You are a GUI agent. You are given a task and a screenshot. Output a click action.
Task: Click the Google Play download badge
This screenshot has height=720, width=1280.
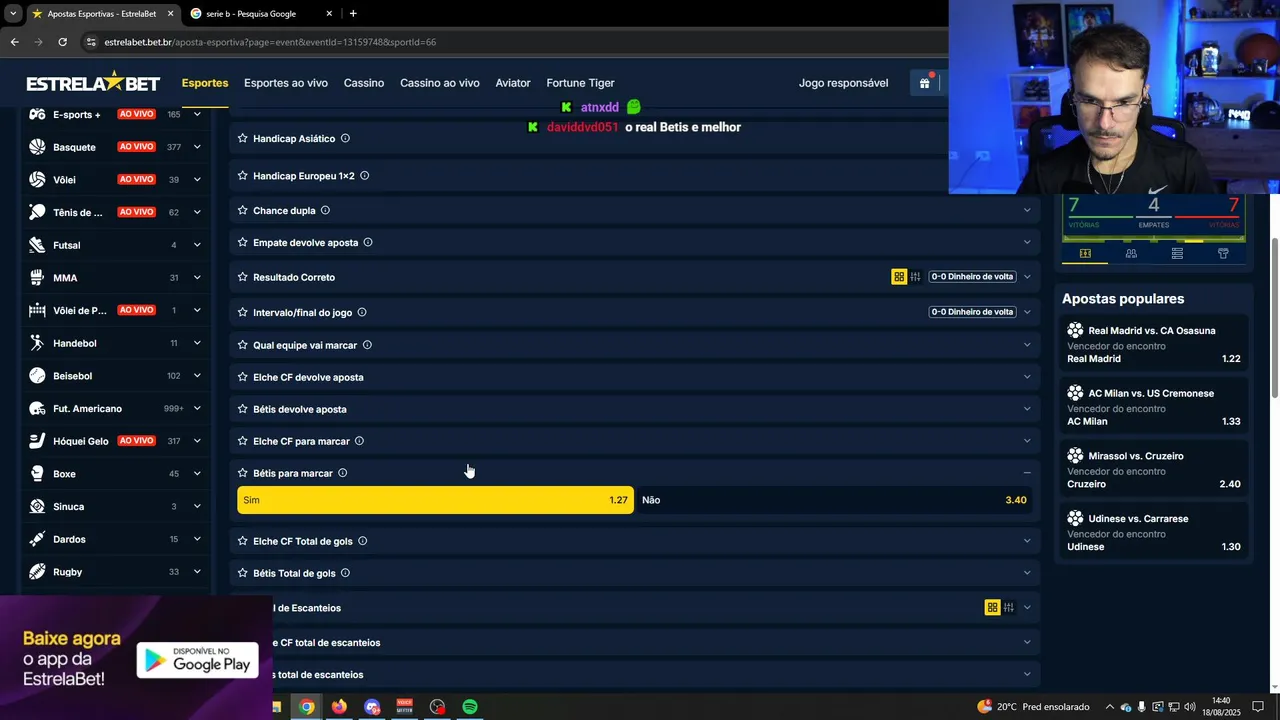pyautogui.click(x=198, y=660)
